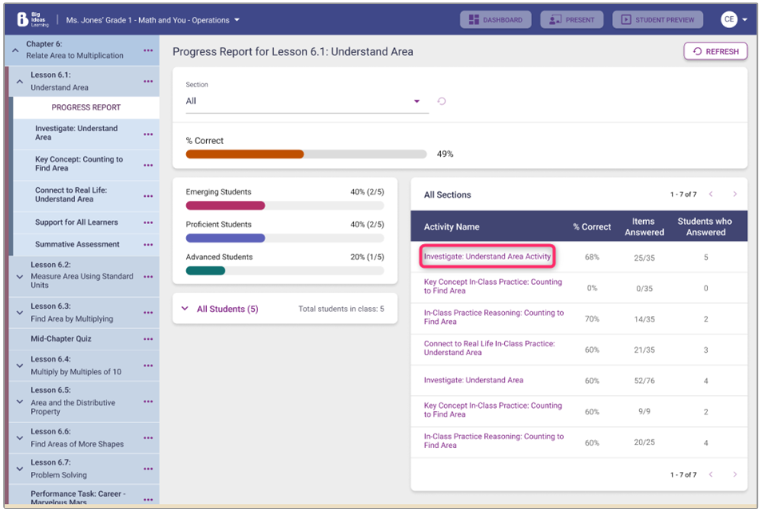Open Investigate: Understand Area Activity link
Screen dimensions: 763x509
(x=487, y=257)
